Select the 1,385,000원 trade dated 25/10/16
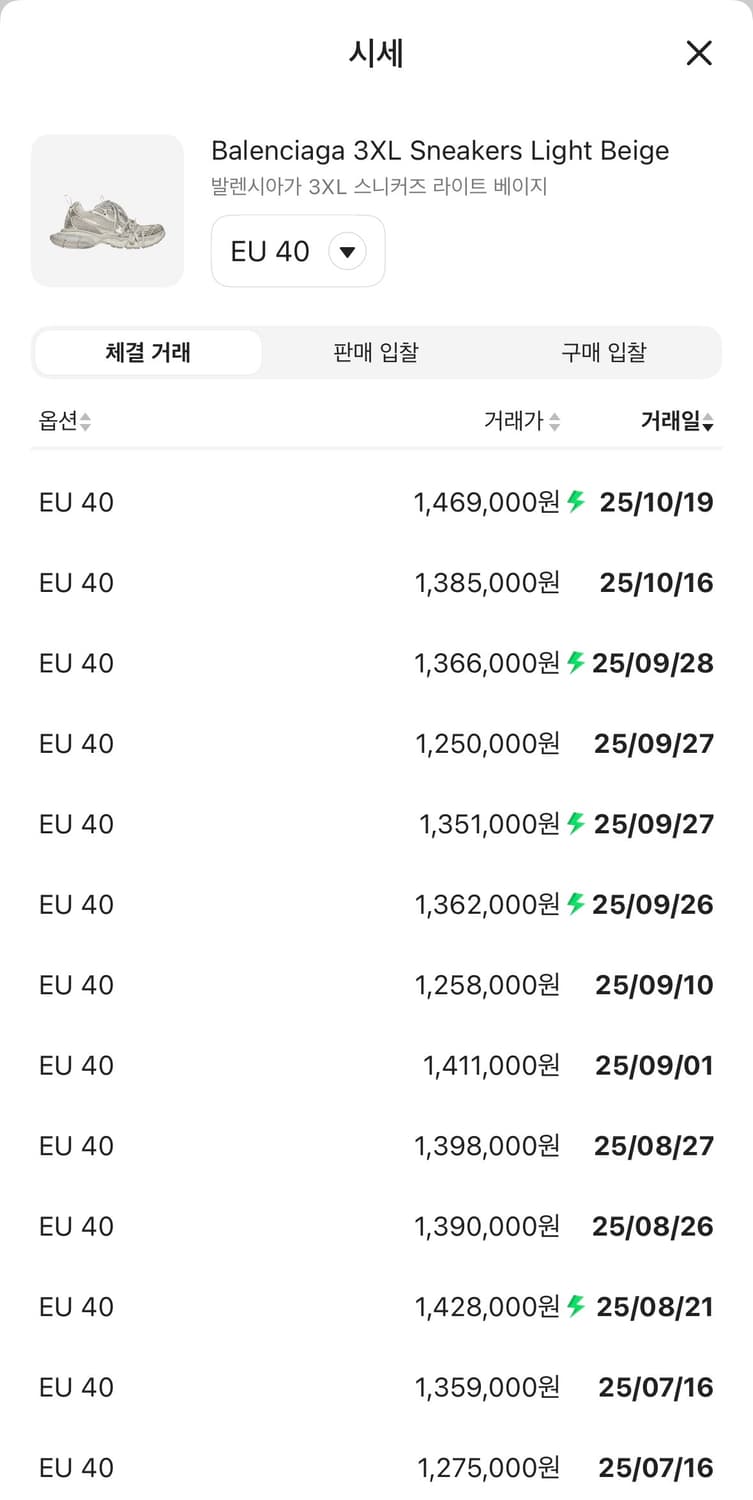 tap(376, 582)
